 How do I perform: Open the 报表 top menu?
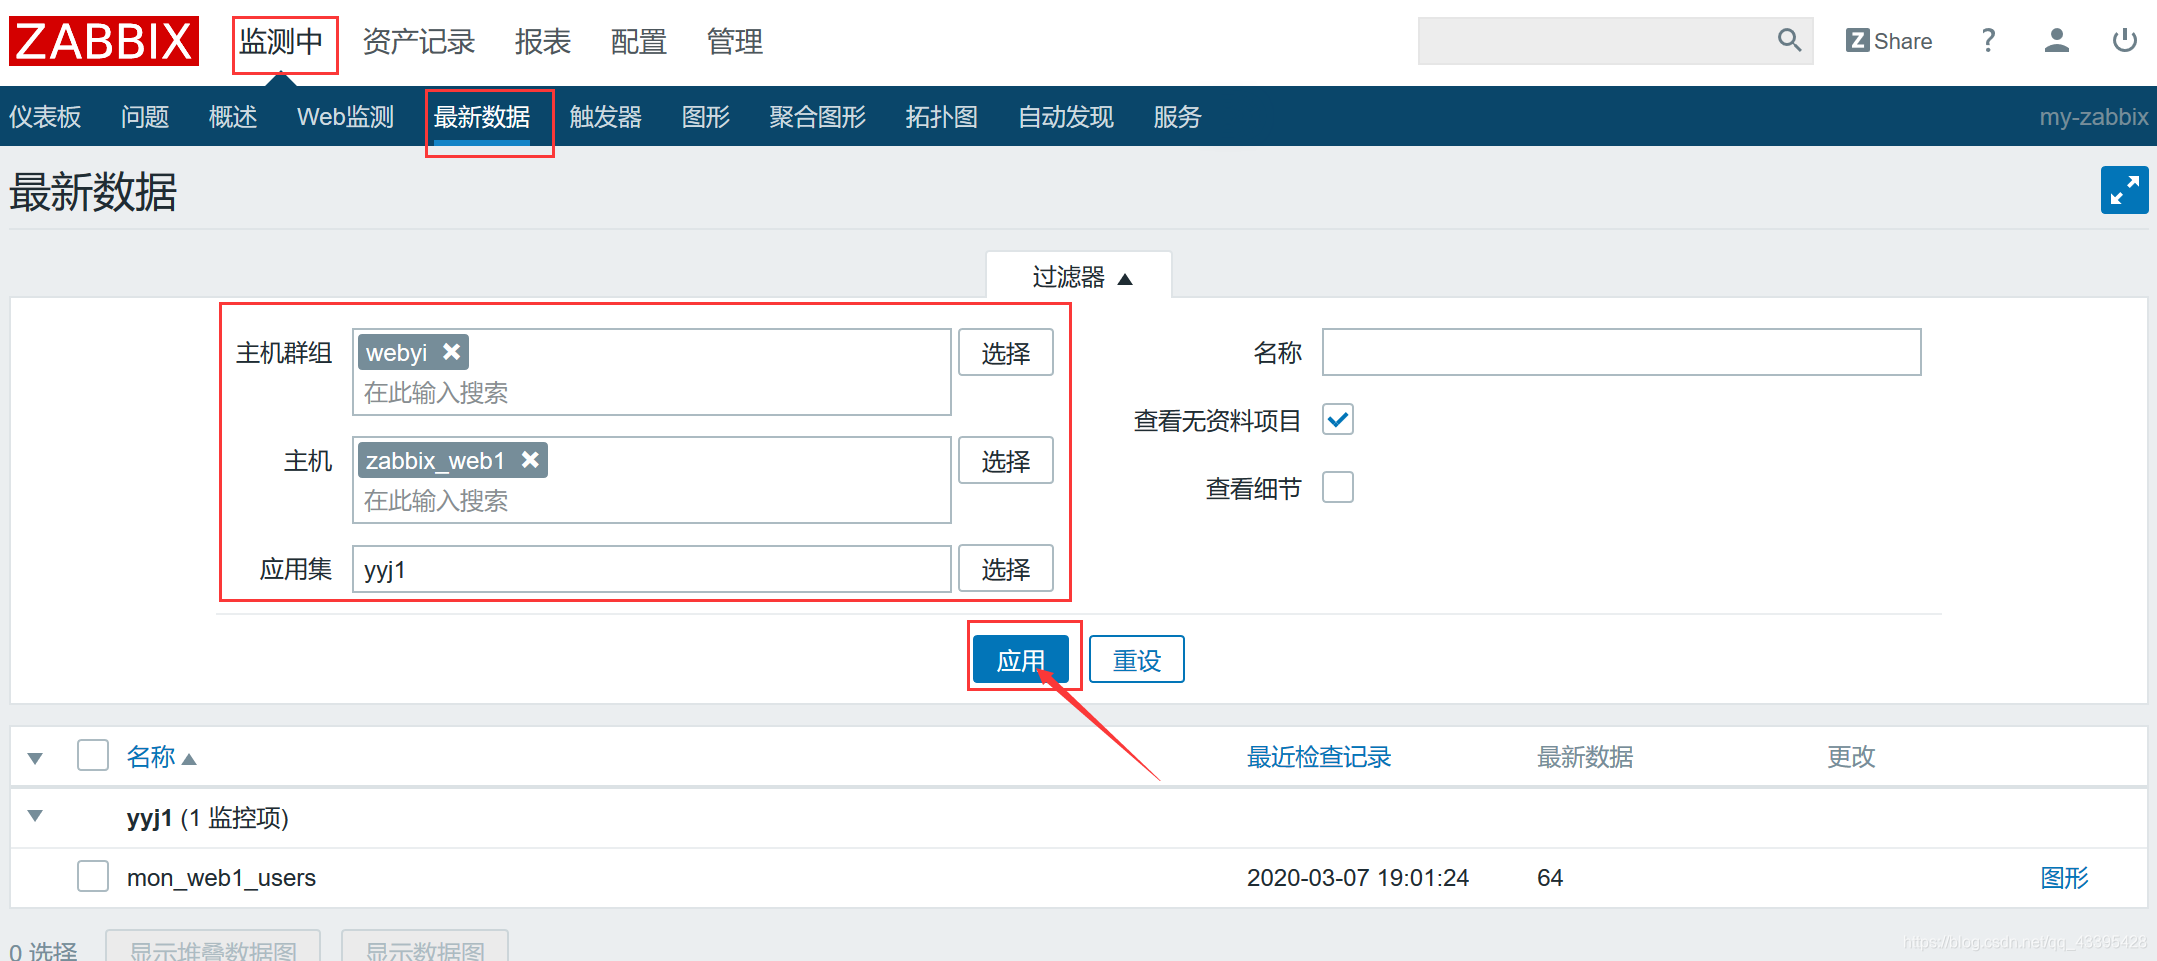(x=542, y=41)
